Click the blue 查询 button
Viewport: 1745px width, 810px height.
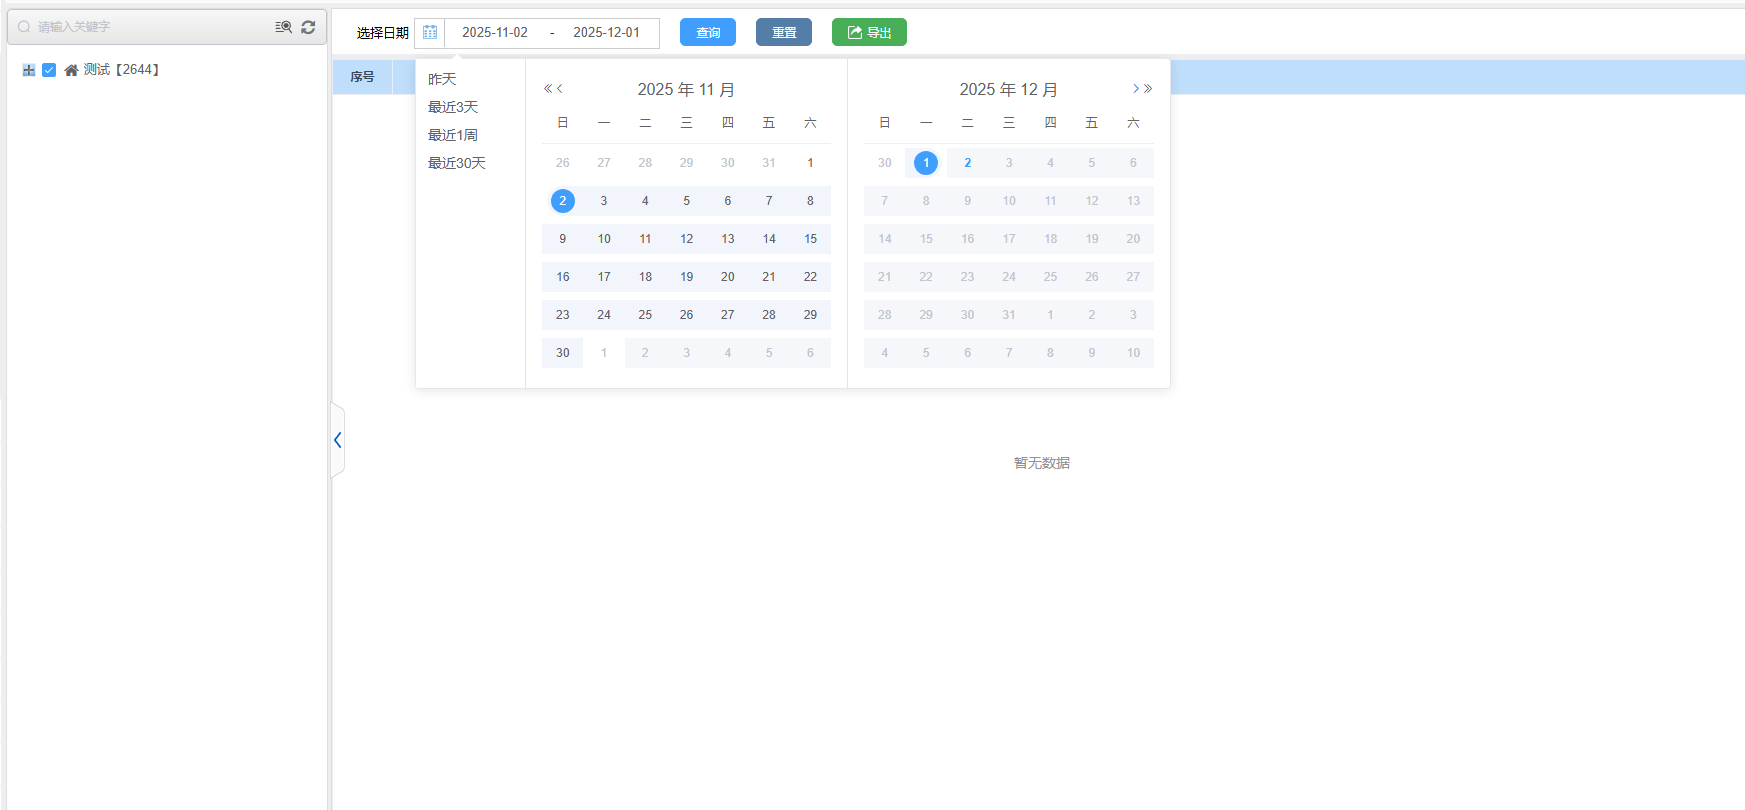coord(708,33)
